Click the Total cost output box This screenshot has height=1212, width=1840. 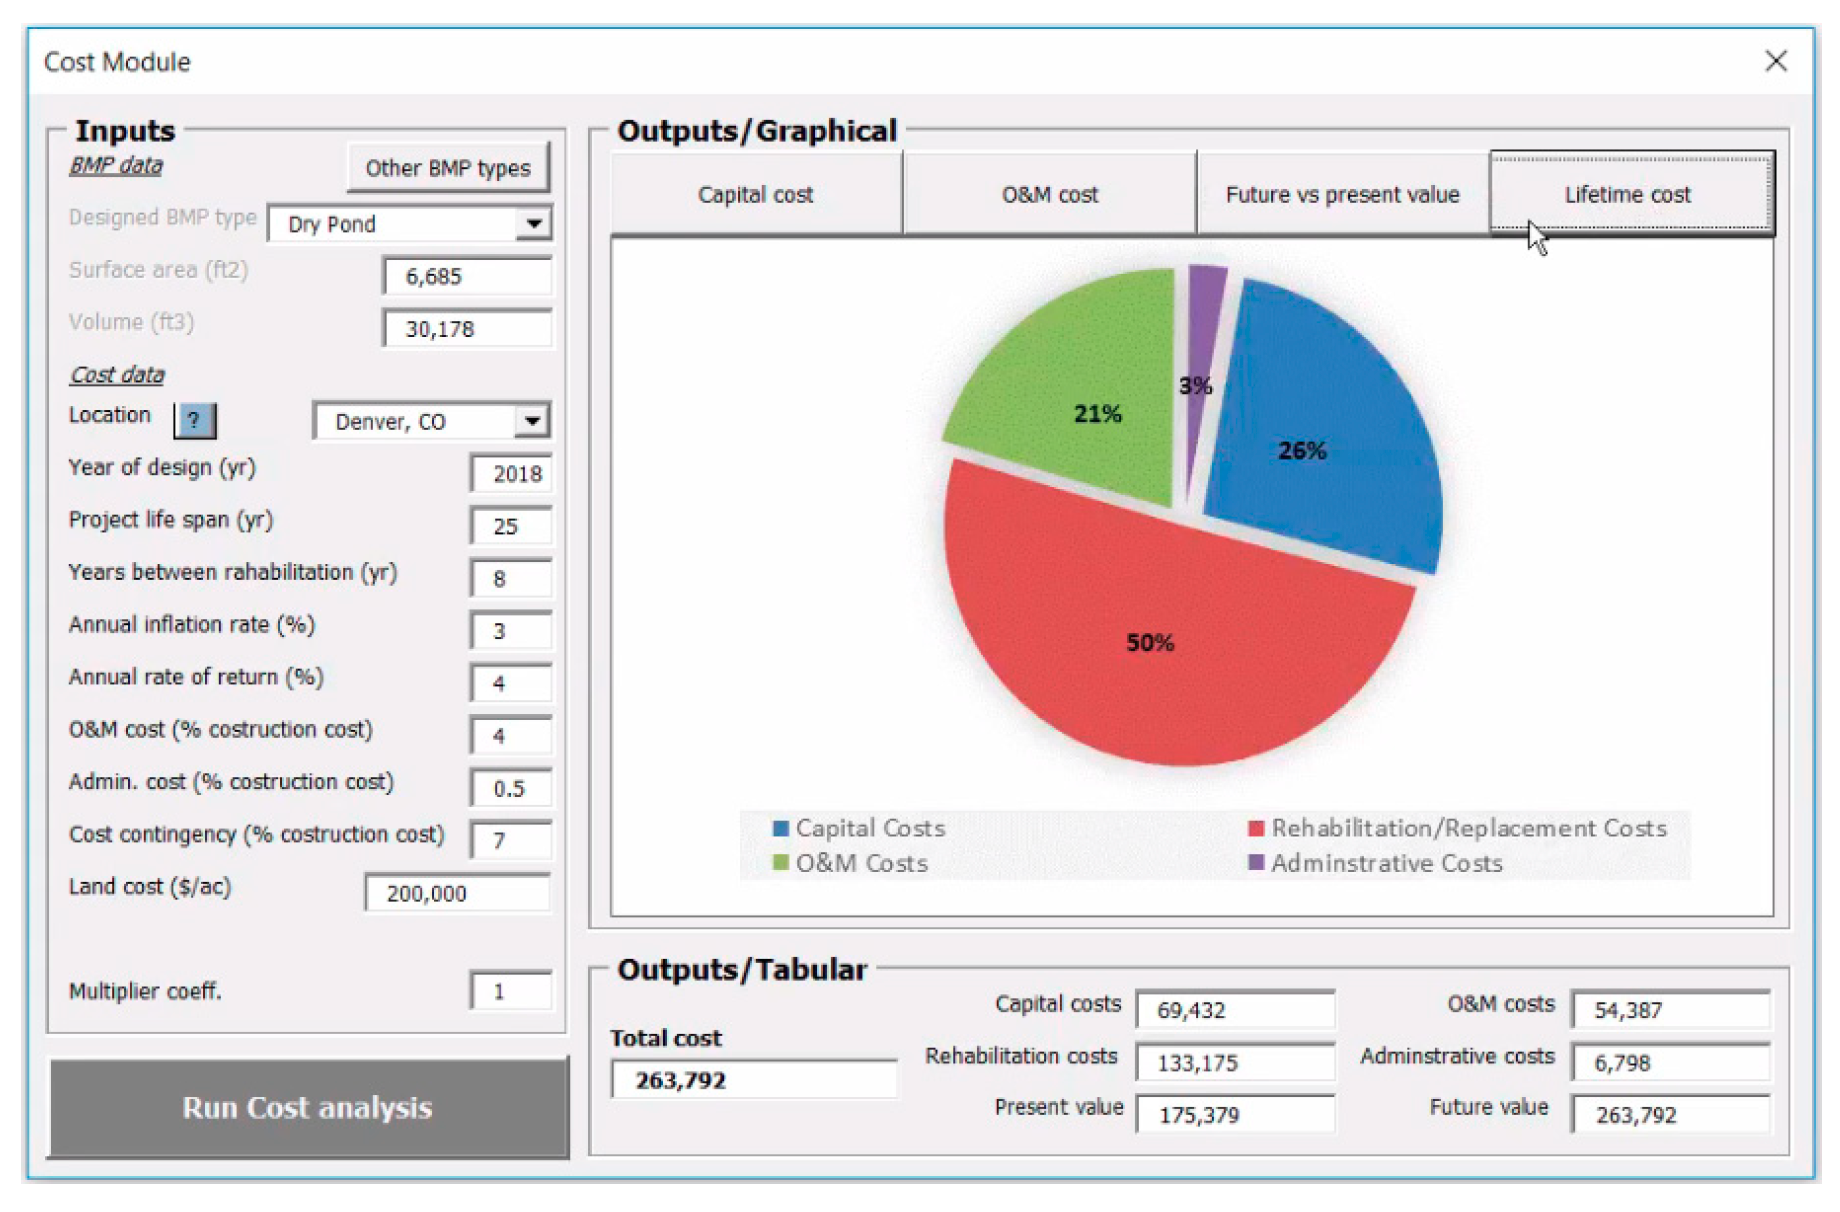754,1080
